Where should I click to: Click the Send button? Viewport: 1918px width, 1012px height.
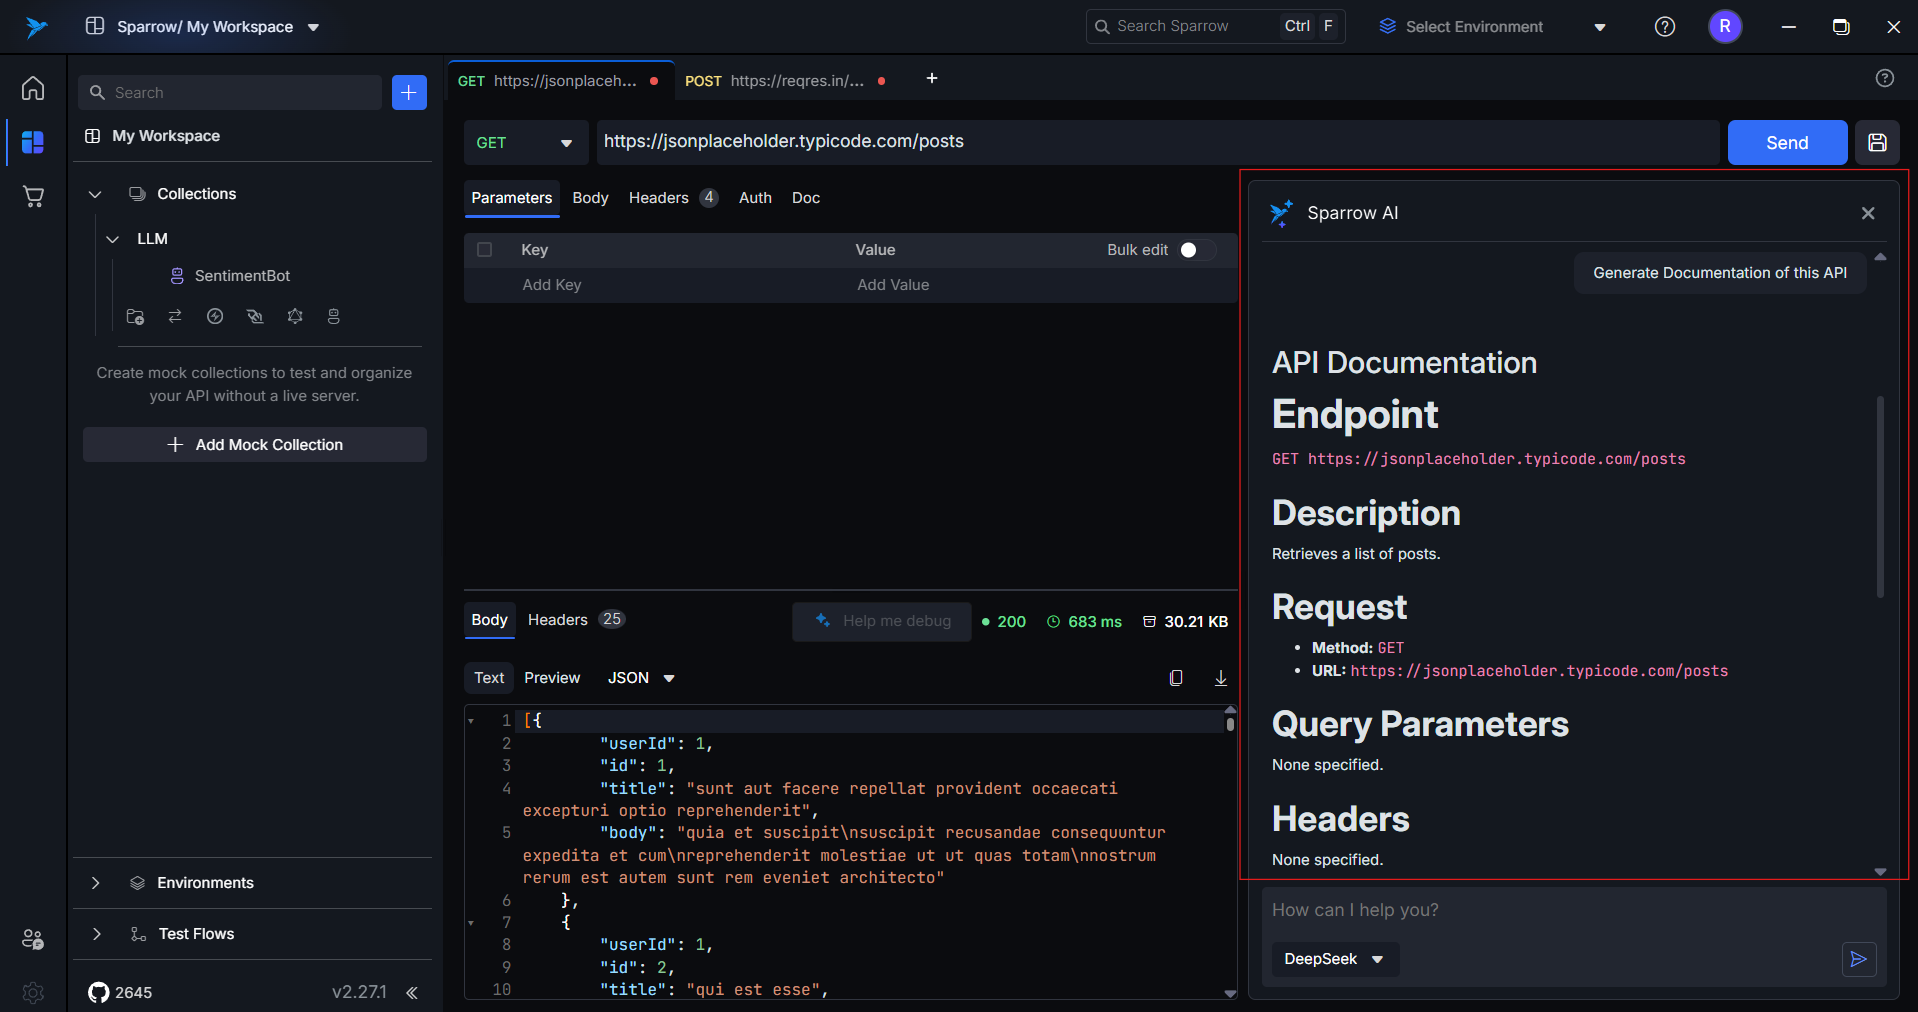pyautogui.click(x=1787, y=142)
